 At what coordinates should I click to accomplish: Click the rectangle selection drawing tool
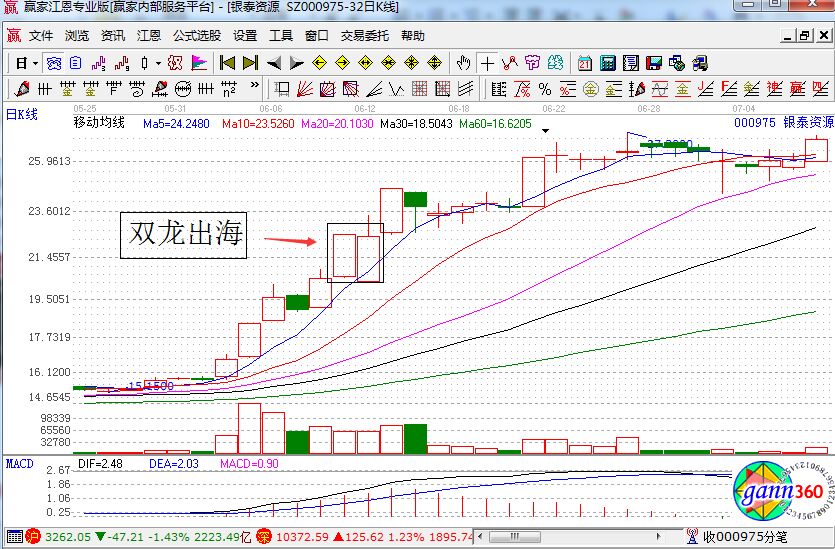pos(283,88)
